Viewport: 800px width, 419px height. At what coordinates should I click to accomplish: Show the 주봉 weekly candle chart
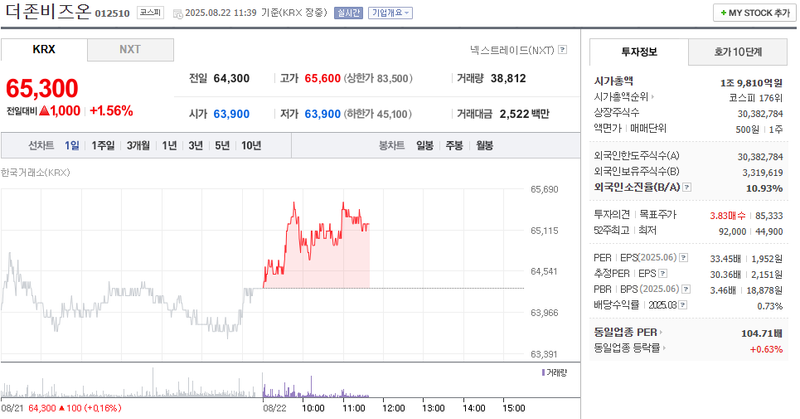(x=454, y=145)
